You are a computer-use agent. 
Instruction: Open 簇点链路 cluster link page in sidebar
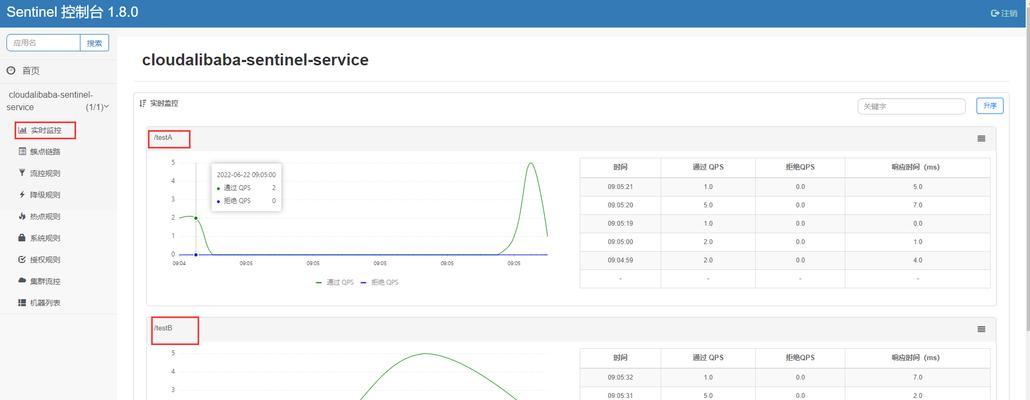pyautogui.click(x=45, y=152)
